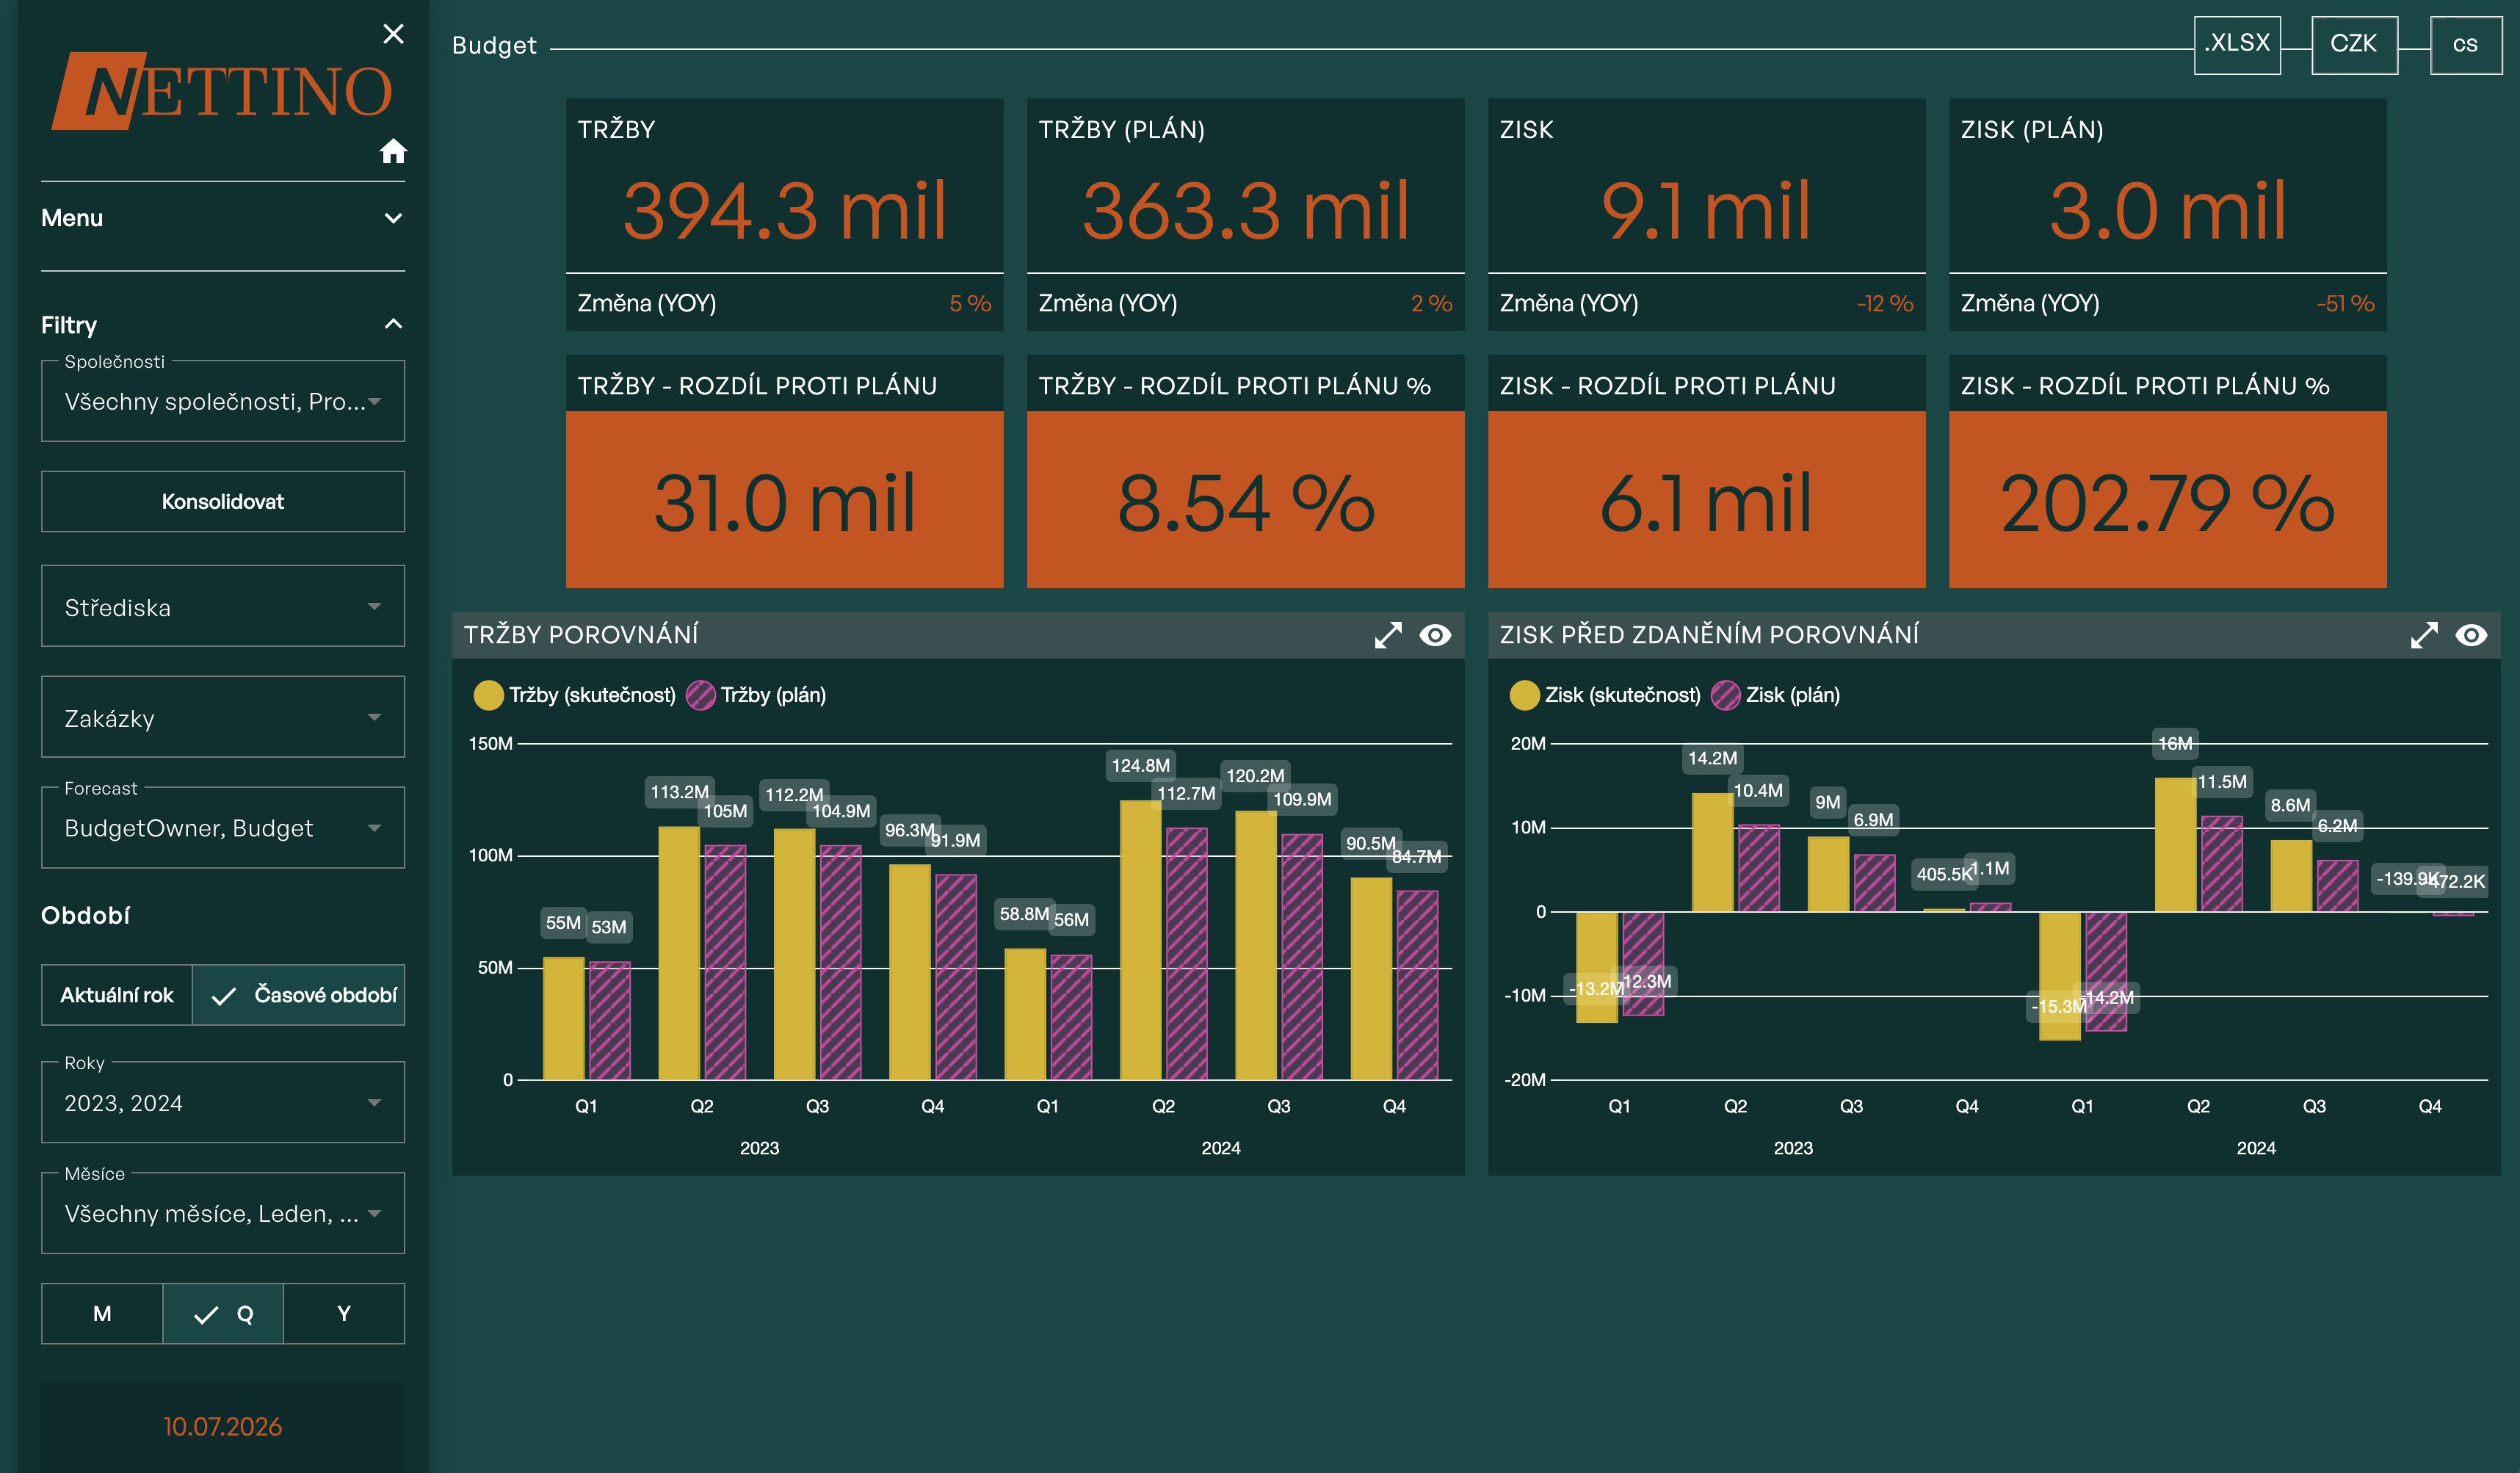Click the 120.2M bar label
Viewport: 2520px width, 1473px height.
point(1255,776)
